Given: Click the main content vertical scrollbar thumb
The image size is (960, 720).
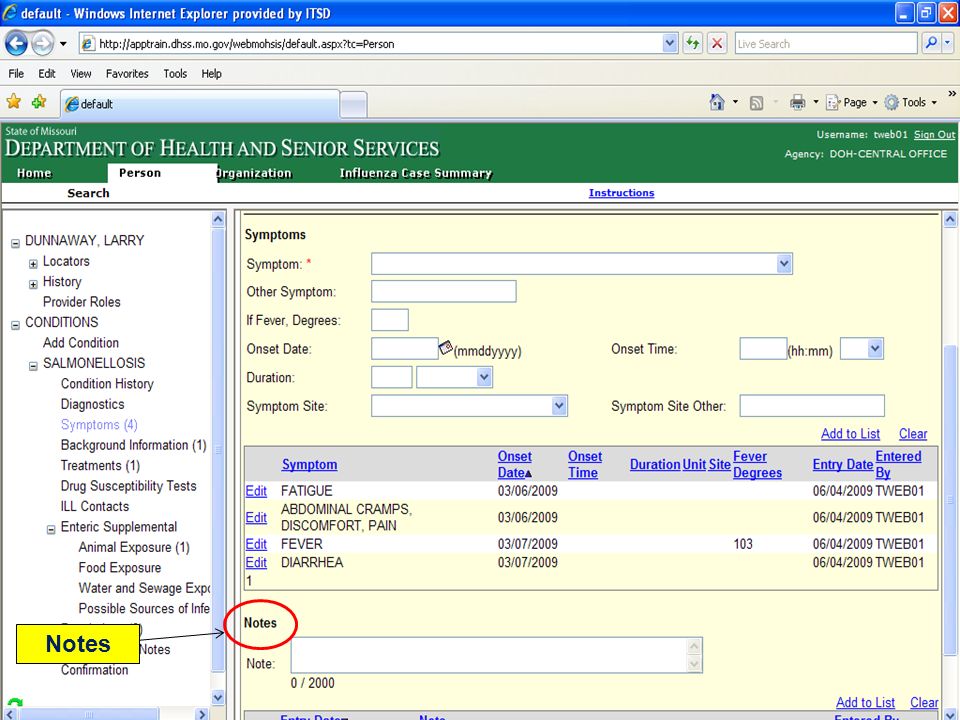Looking at the screenshot, I should [950, 499].
